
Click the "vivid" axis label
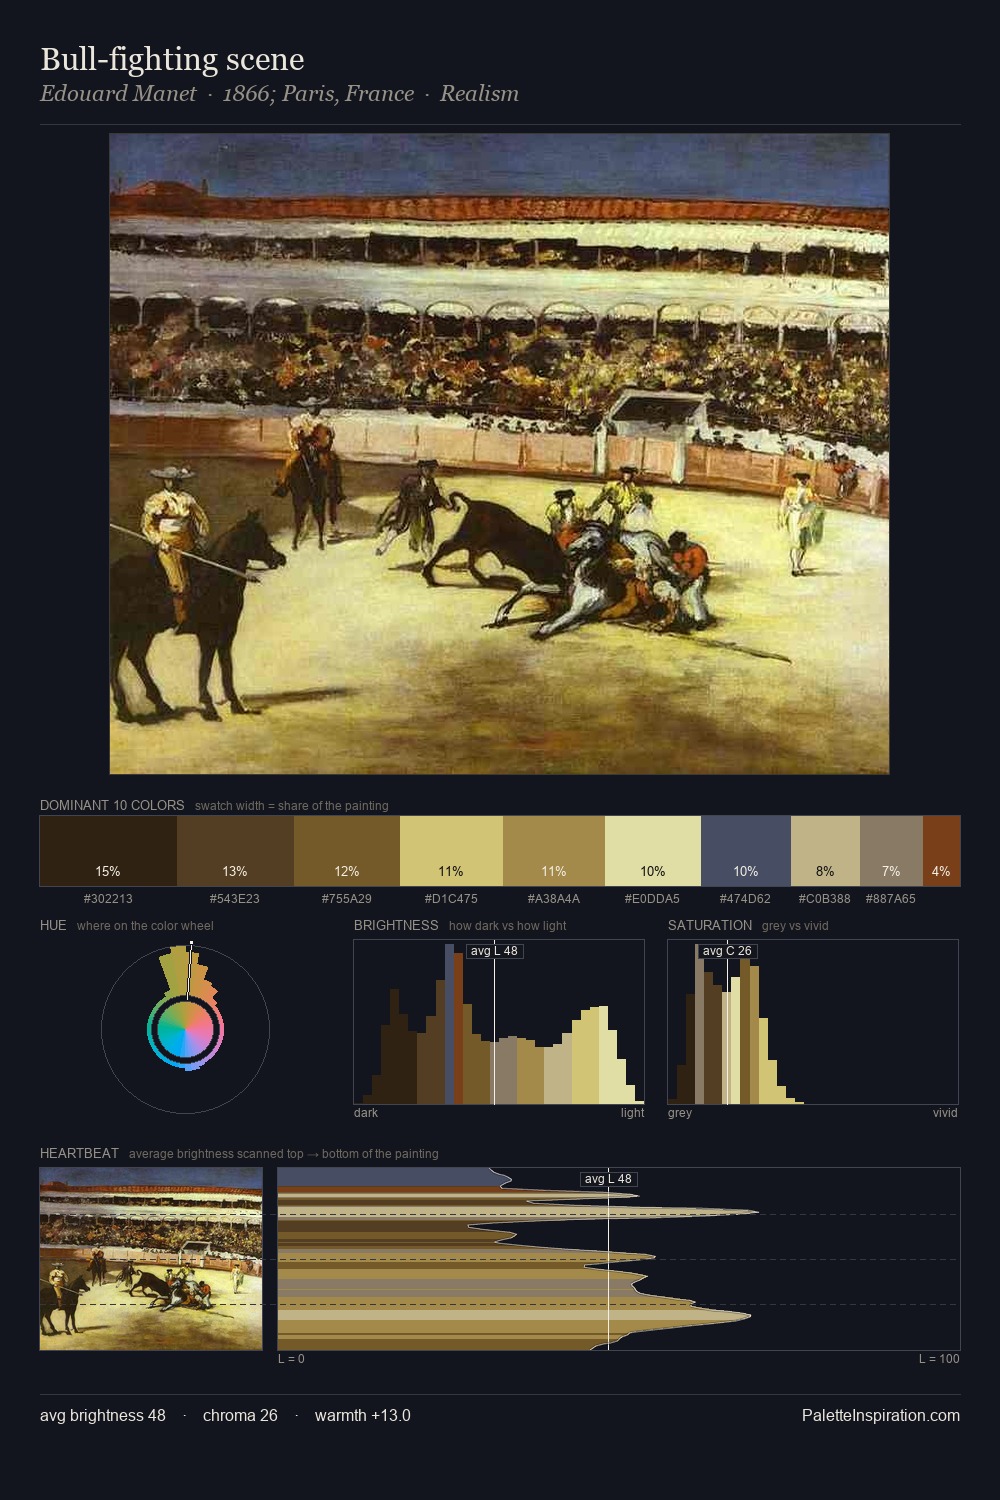tap(945, 1113)
